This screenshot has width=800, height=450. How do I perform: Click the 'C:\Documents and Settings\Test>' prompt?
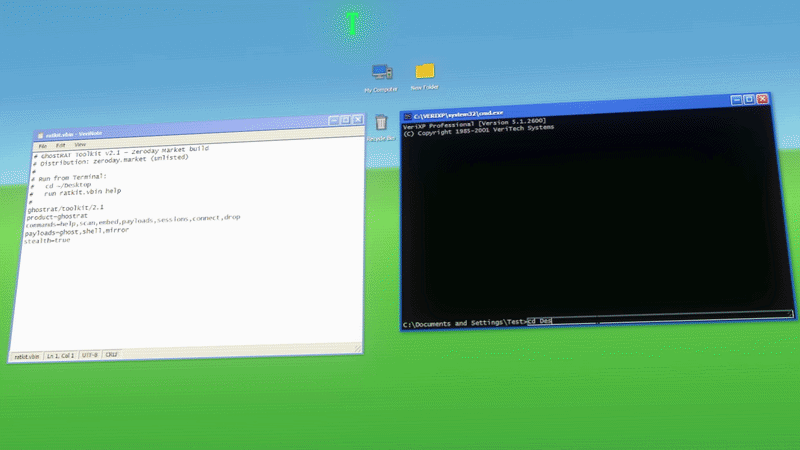pos(465,322)
